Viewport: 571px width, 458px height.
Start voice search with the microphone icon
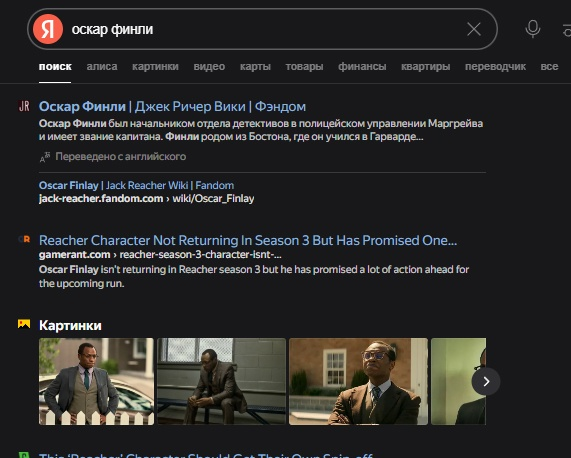532,29
